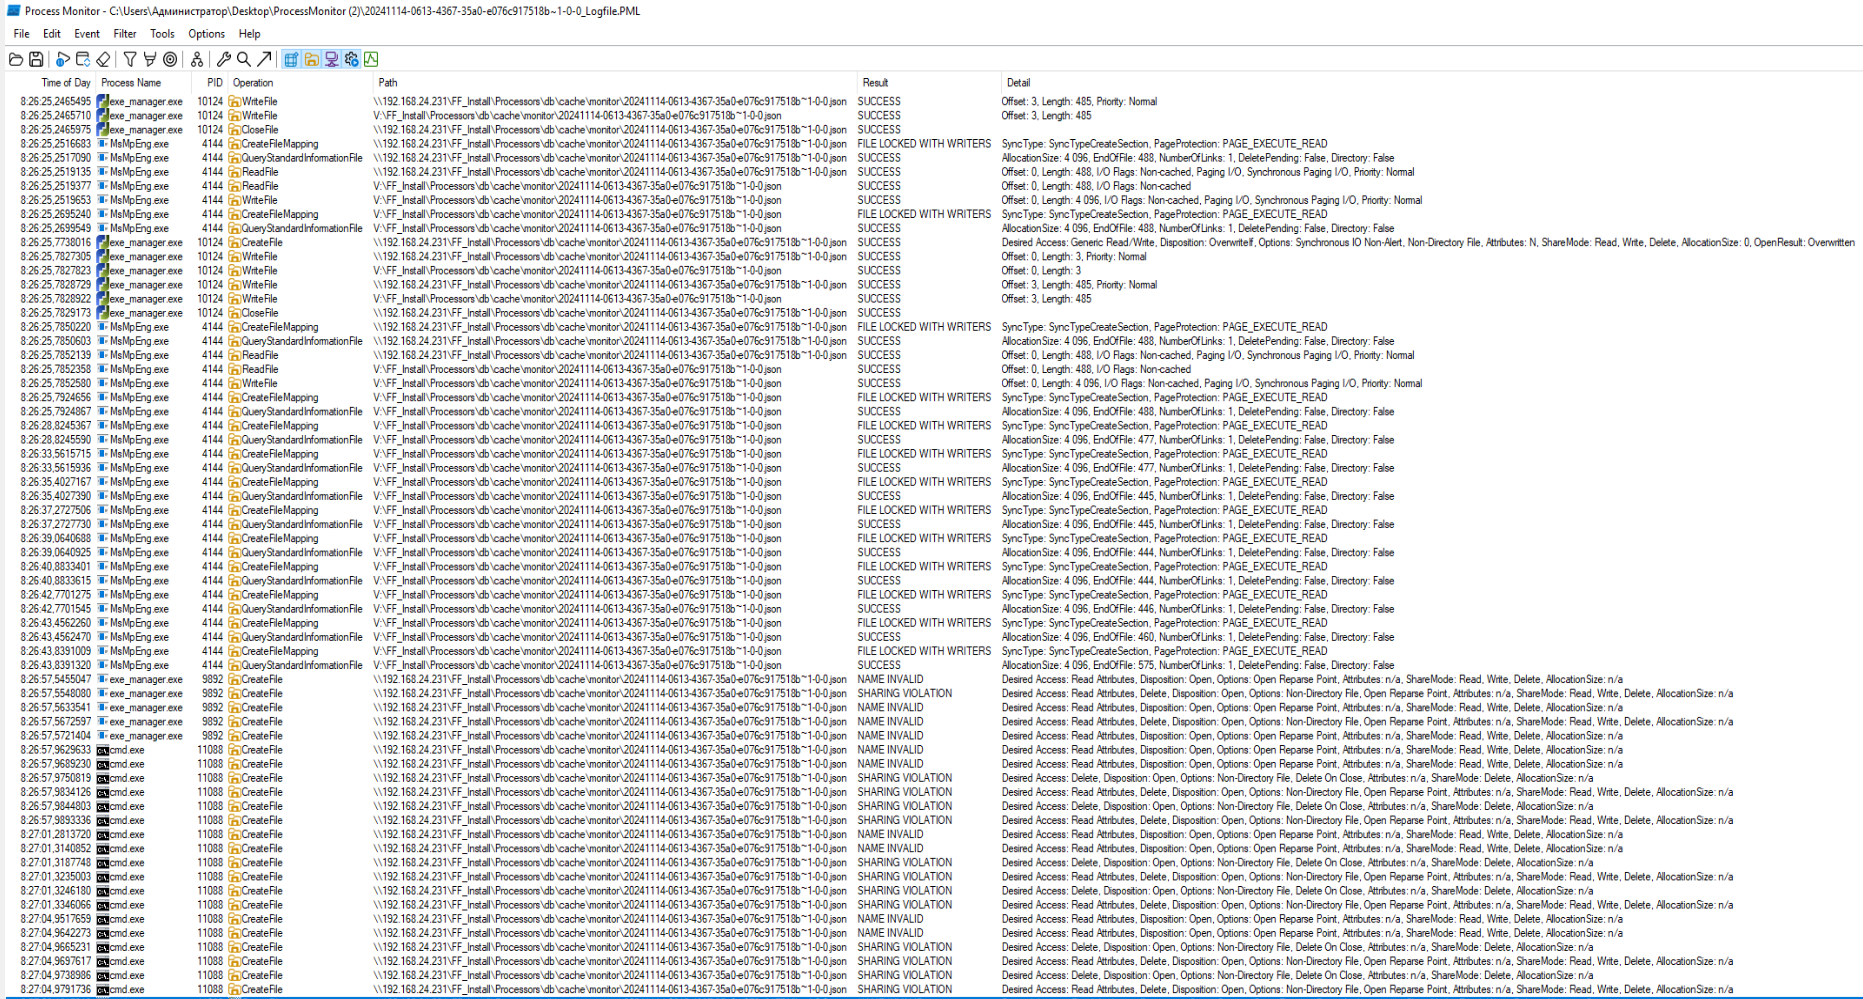Select time cell 8:27:01,3235003
This screenshot has height=999, width=1863.
point(55,877)
